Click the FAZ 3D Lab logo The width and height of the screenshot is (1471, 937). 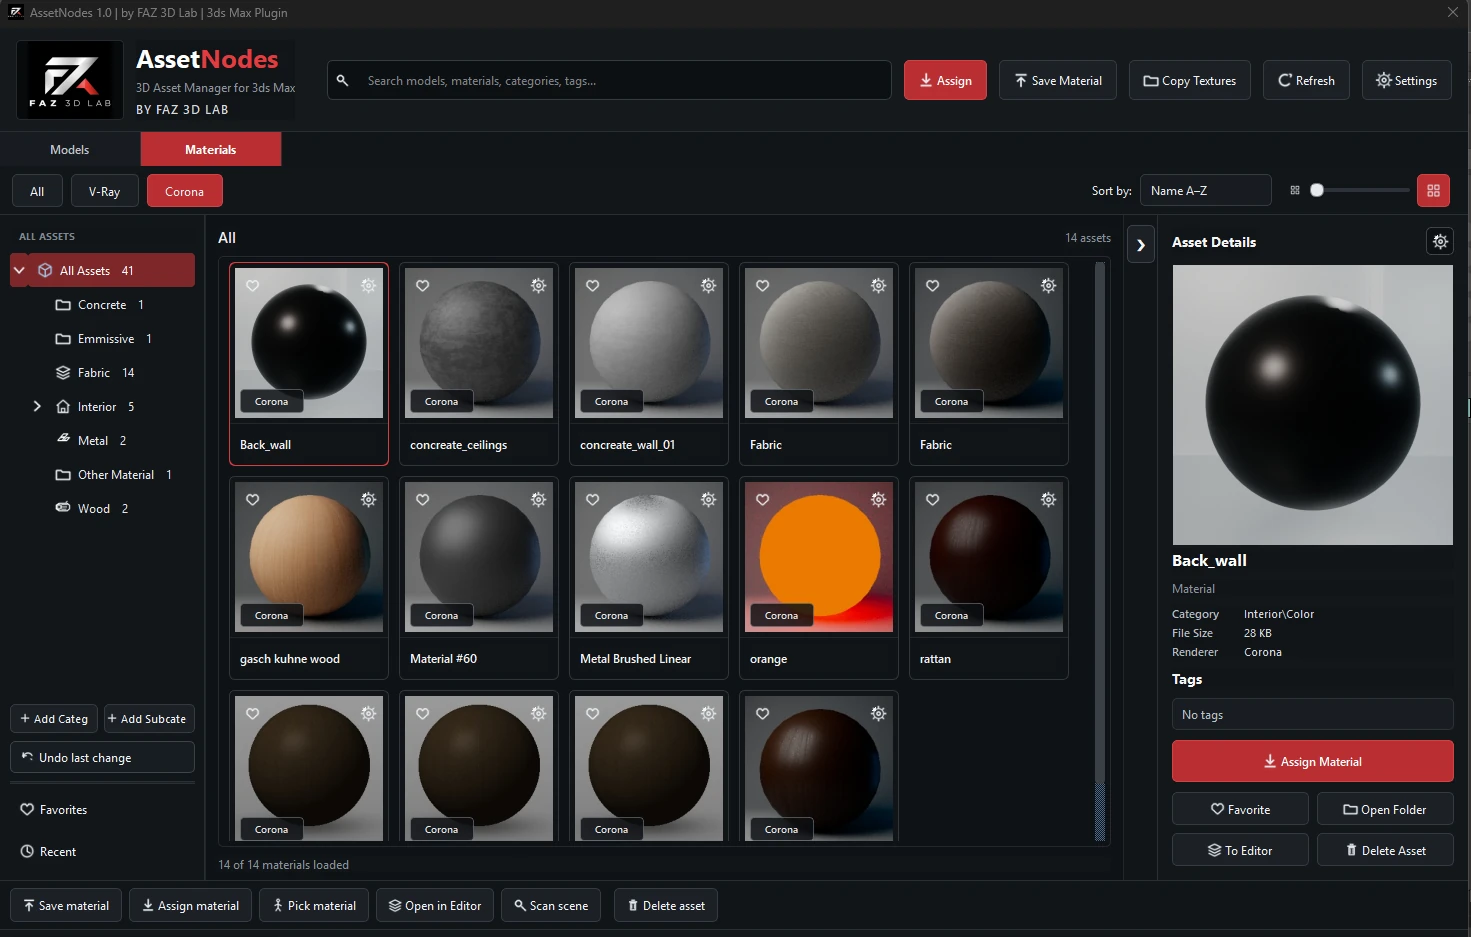pyautogui.click(x=70, y=80)
